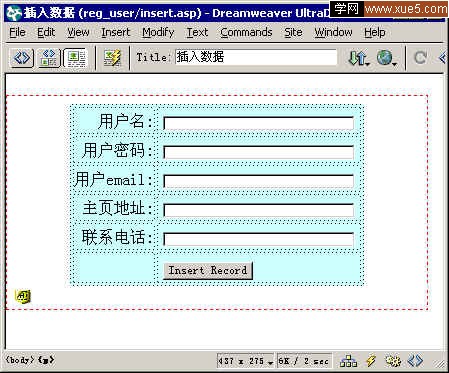449x373 pixels.
Task: Click the gear behaviors launcher icon
Action: [393, 361]
